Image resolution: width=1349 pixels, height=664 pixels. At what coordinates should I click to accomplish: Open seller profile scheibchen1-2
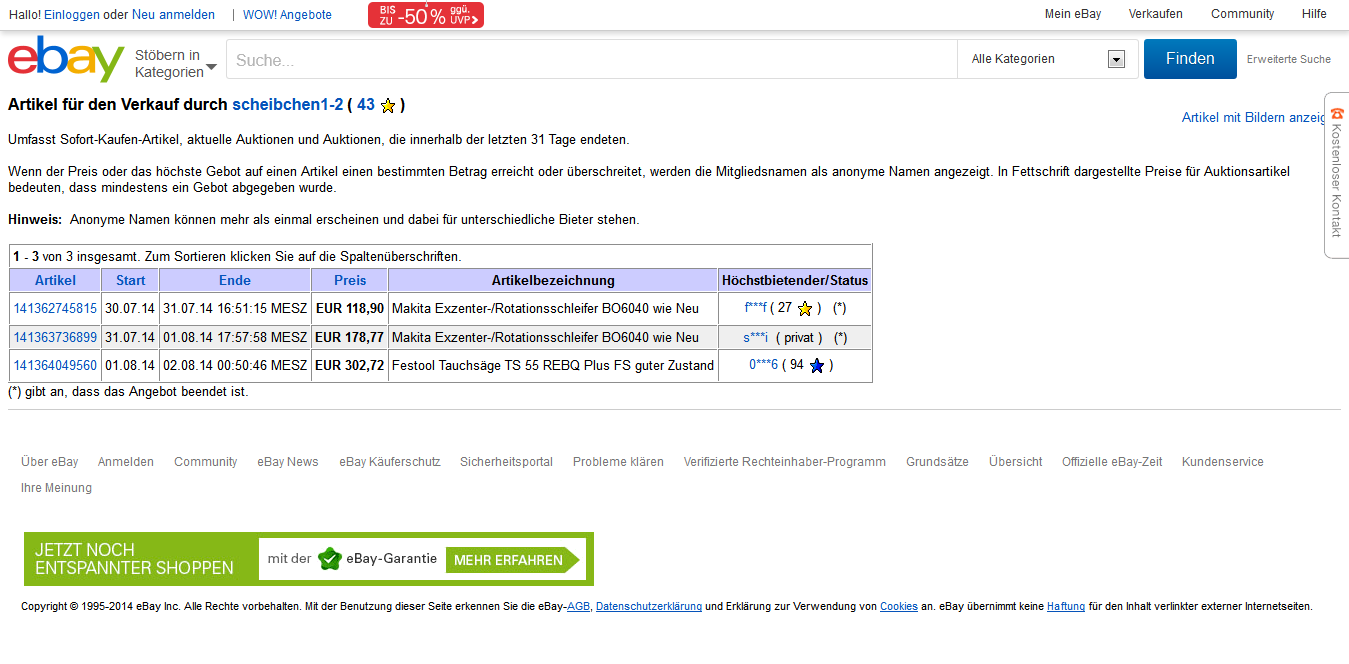288,105
